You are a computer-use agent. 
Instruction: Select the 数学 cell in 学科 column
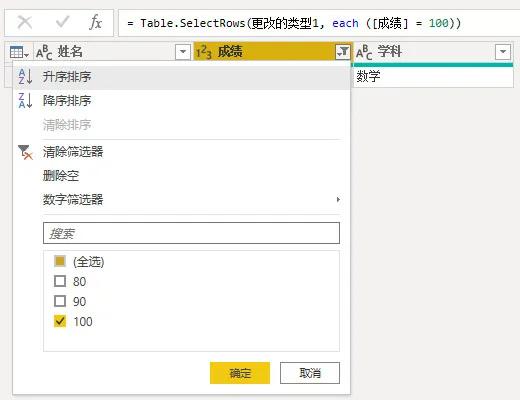tap(433, 77)
